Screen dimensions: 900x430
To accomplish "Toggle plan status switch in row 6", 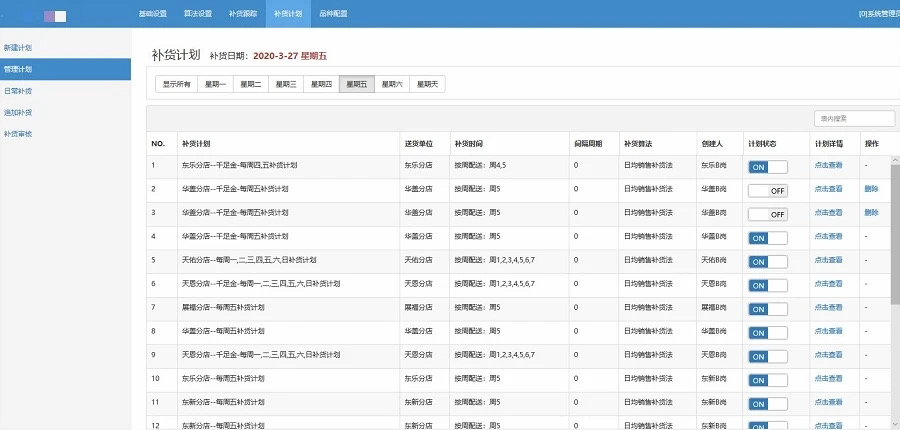I will click(x=767, y=285).
